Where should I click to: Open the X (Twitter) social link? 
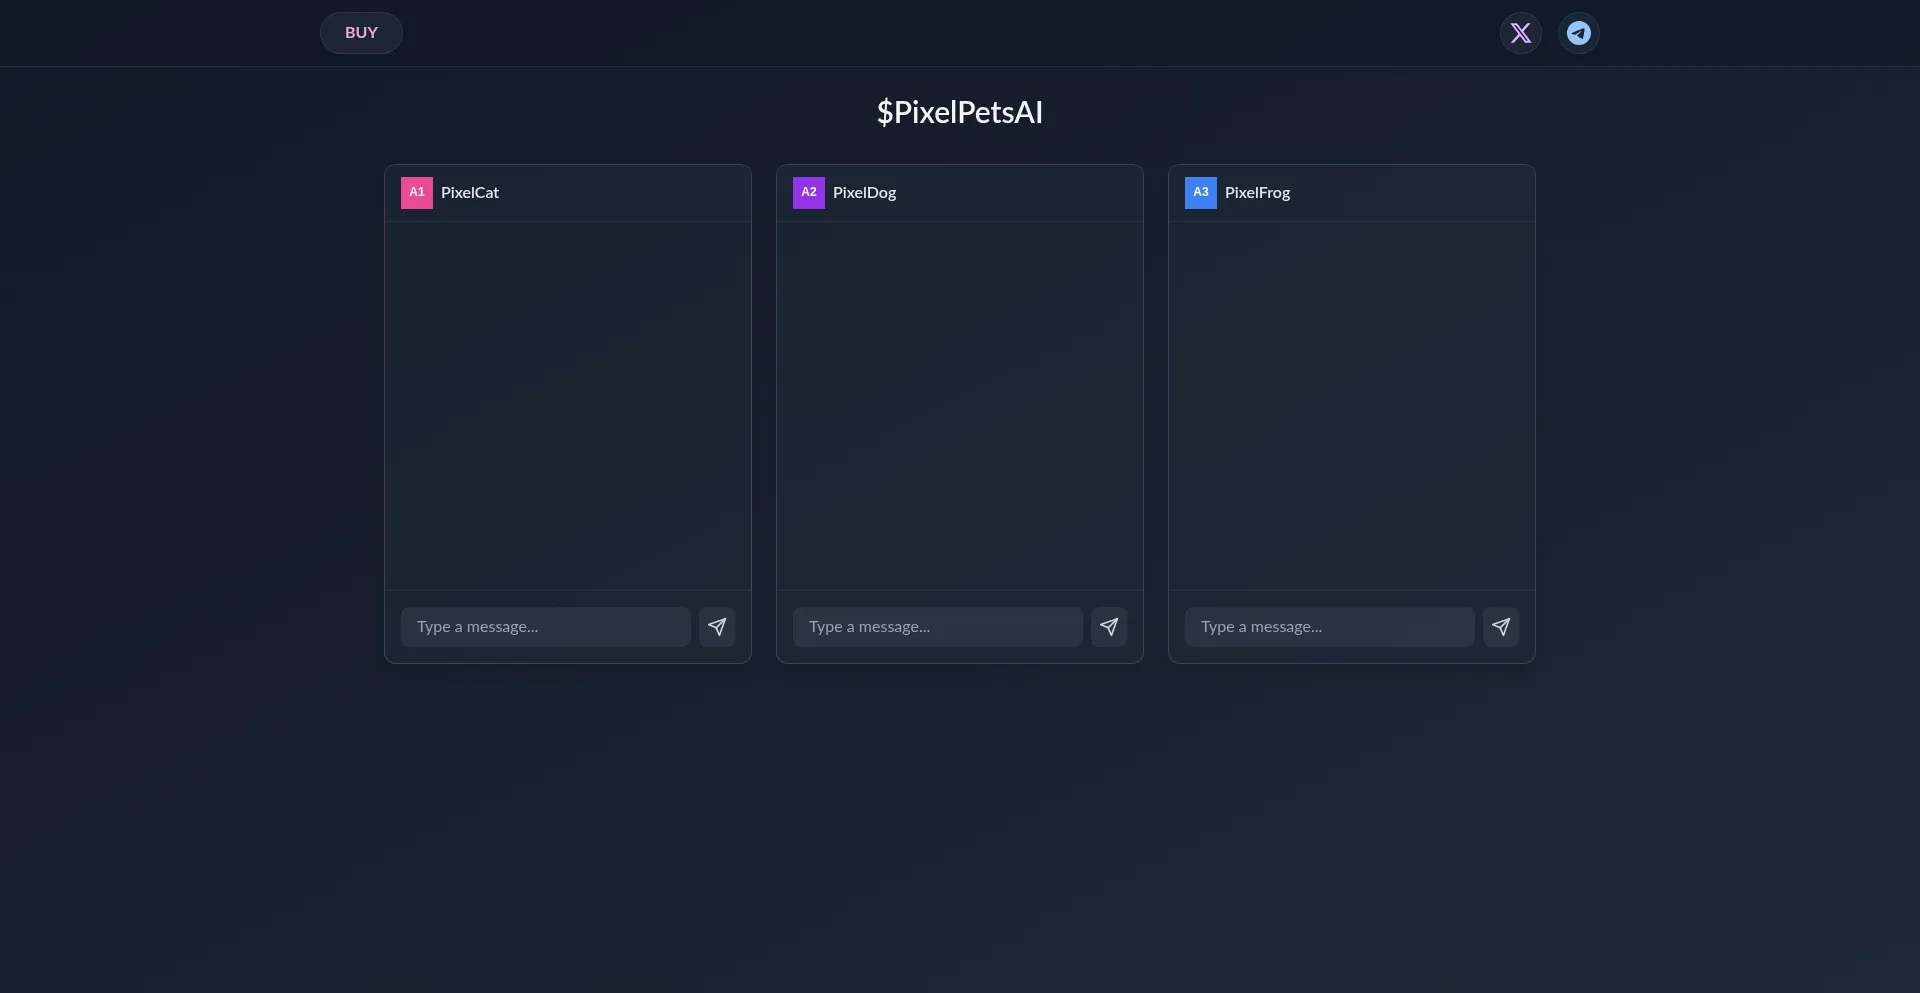[1520, 33]
